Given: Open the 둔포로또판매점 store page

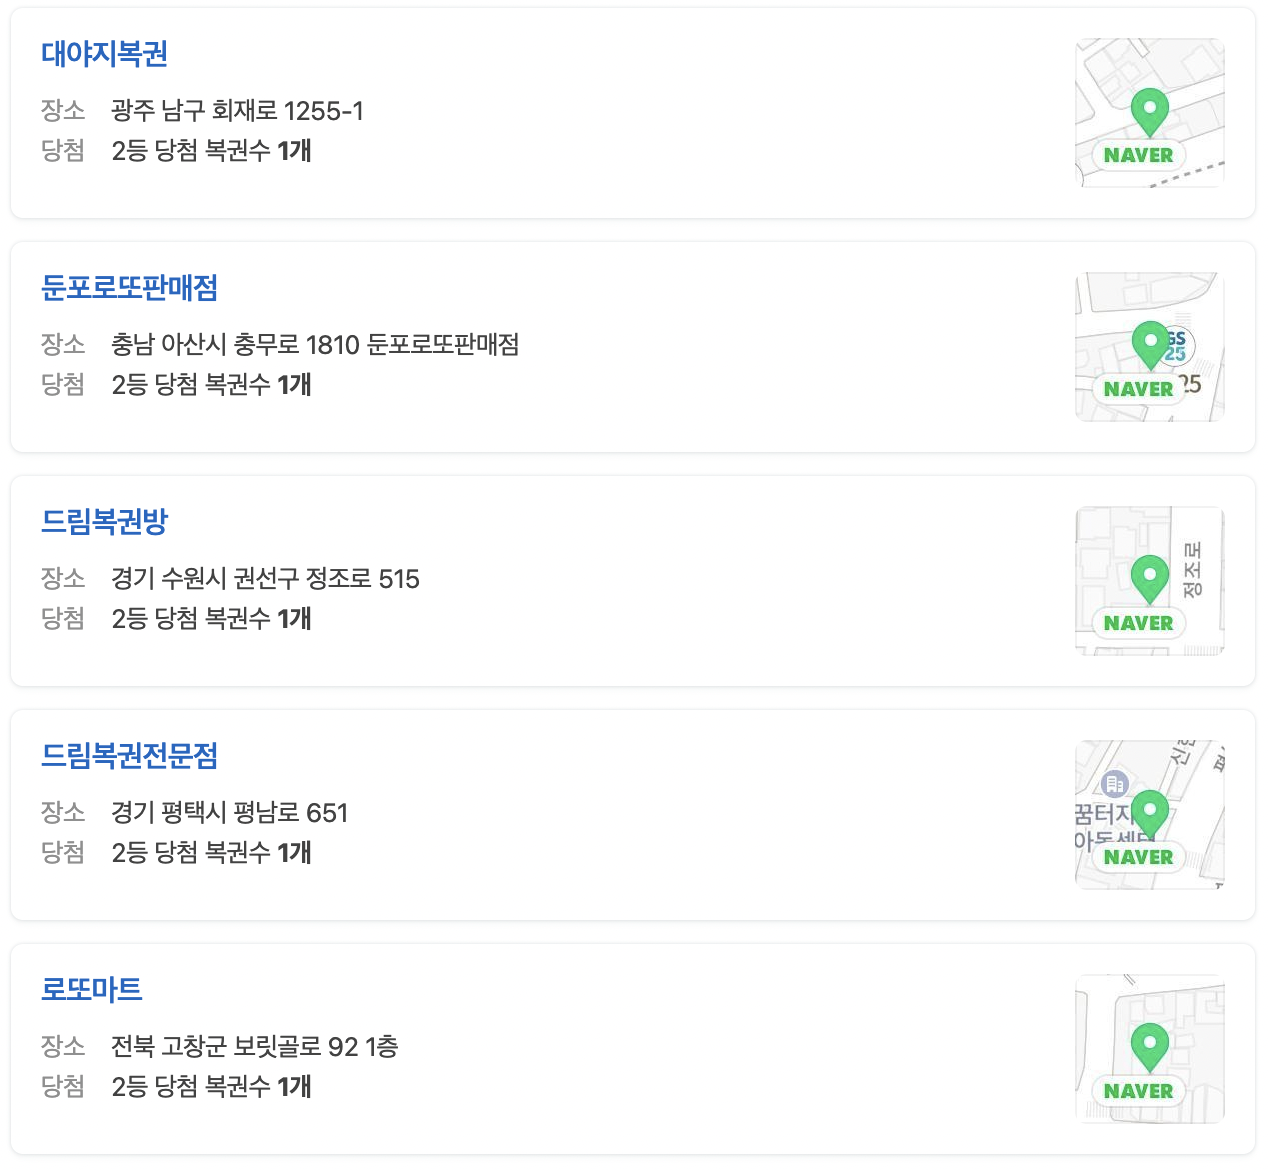Looking at the screenshot, I should click(x=131, y=288).
